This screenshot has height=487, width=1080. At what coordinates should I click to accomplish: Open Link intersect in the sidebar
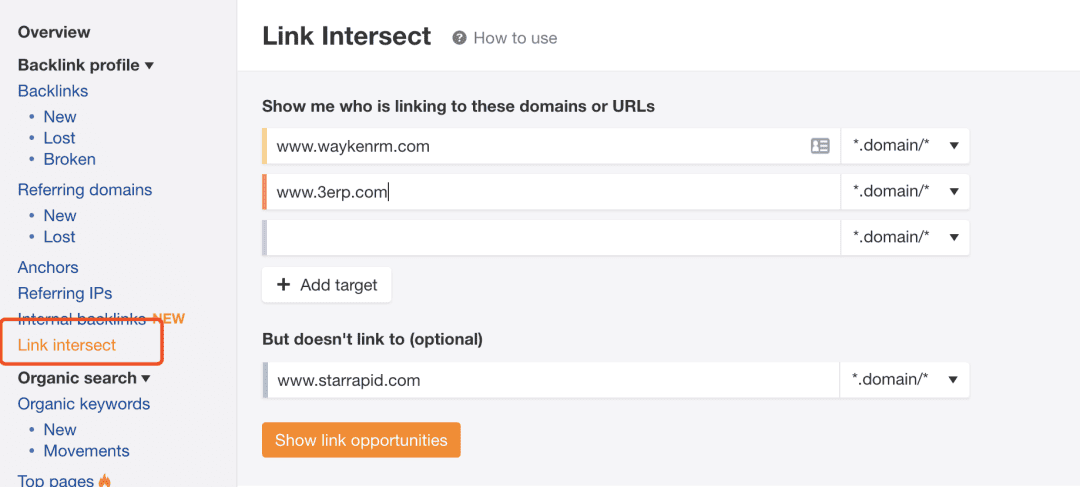[x=67, y=345]
